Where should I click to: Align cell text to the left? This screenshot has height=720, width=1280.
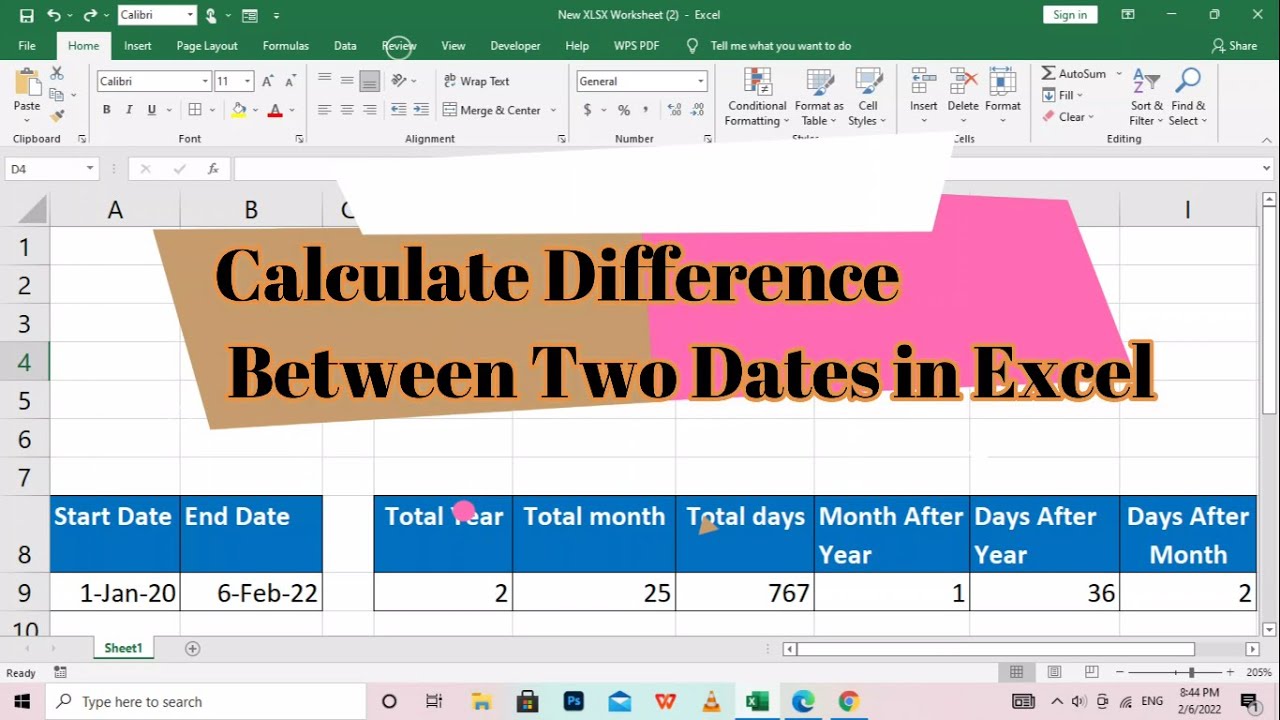(324, 110)
